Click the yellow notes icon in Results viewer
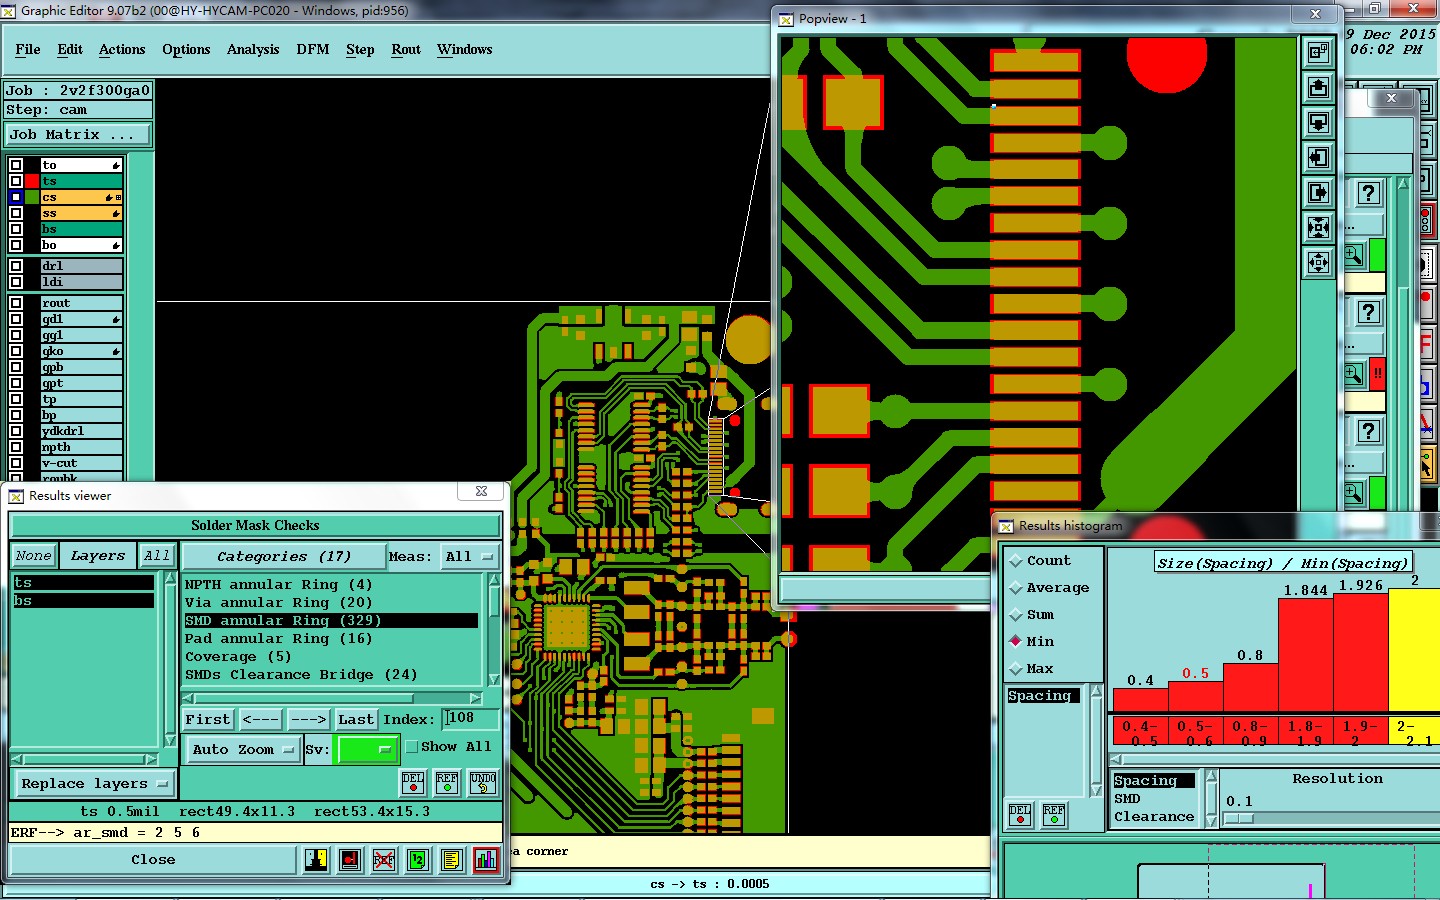This screenshot has height=900, width=1440. 452,860
